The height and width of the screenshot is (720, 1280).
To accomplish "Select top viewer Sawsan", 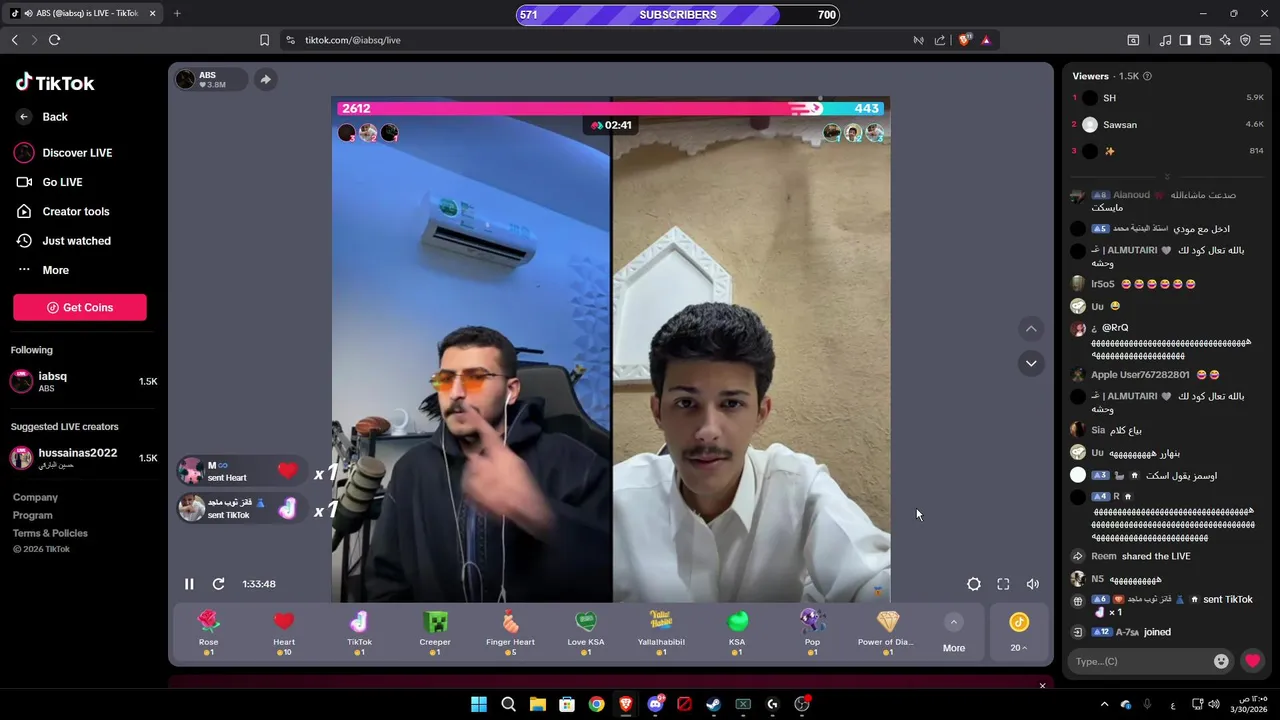I will (1167, 125).
